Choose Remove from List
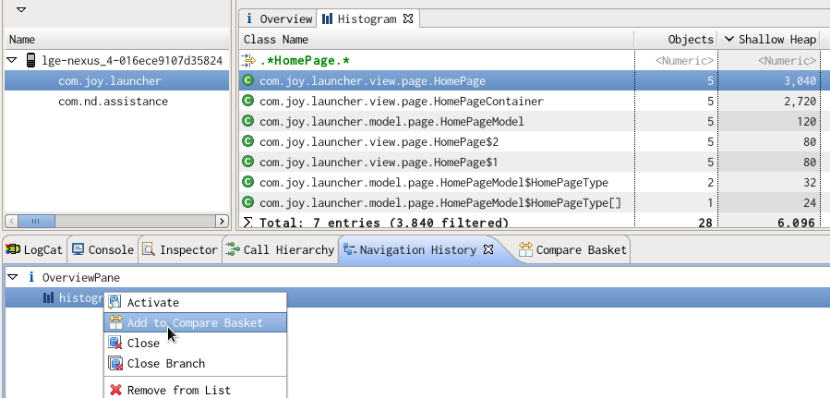 195,390
